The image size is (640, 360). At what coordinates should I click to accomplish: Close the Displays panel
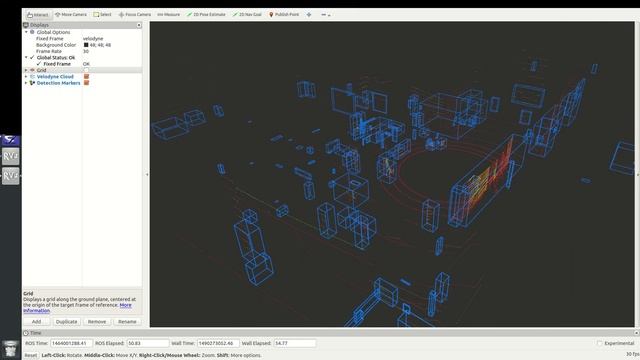pyautogui.click(x=139, y=25)
